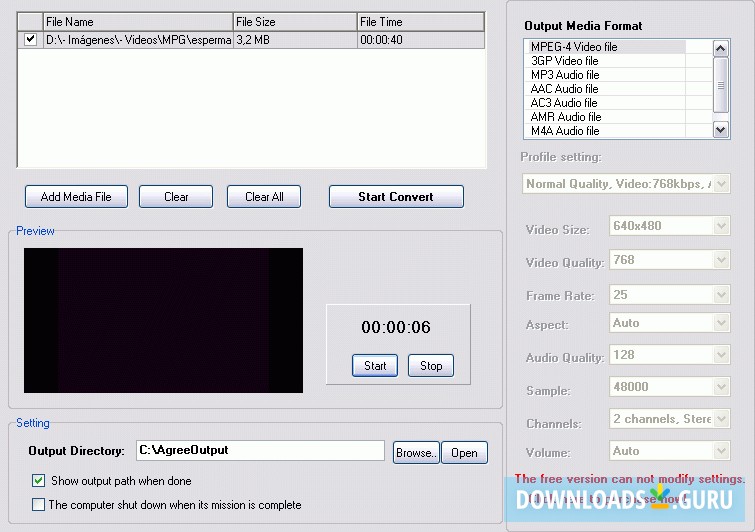Click the File Name column header
The image size is (755, 532).
point(138,22)
